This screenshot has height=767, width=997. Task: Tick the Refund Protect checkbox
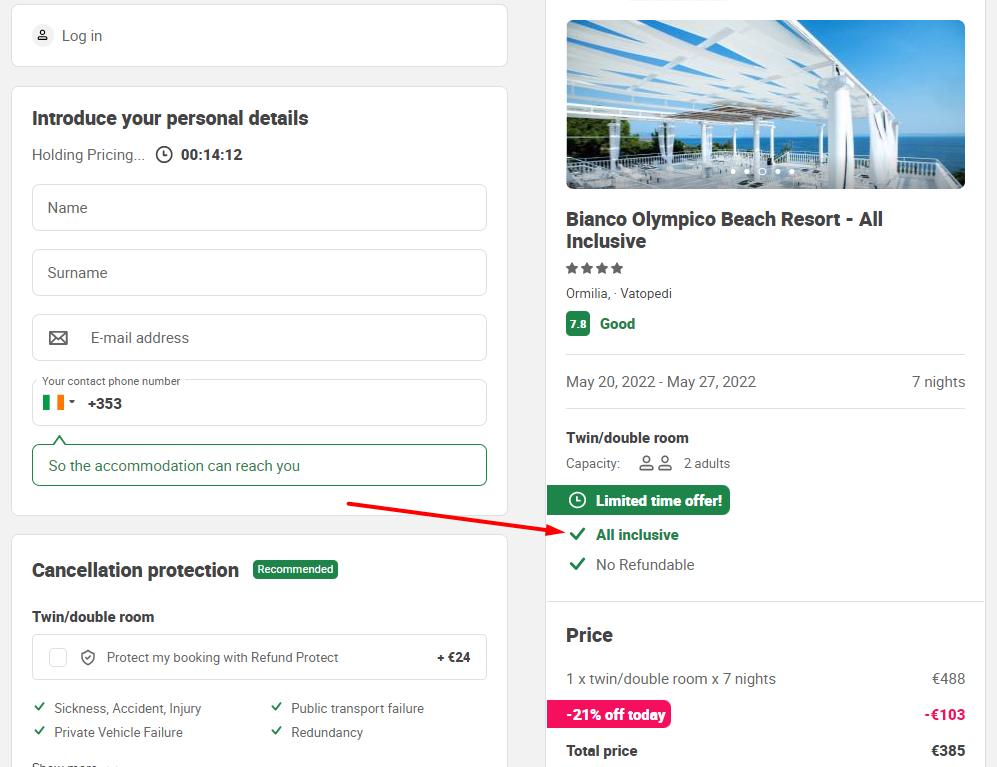pyautogui.click(x=58, y=658)
